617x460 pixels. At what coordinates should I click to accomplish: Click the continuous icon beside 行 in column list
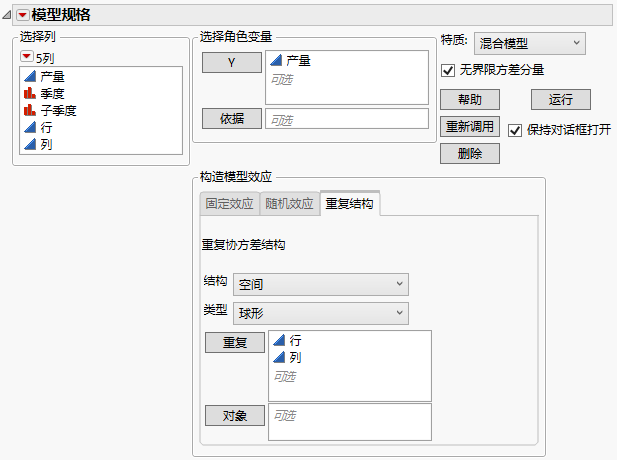coord(30,128)
